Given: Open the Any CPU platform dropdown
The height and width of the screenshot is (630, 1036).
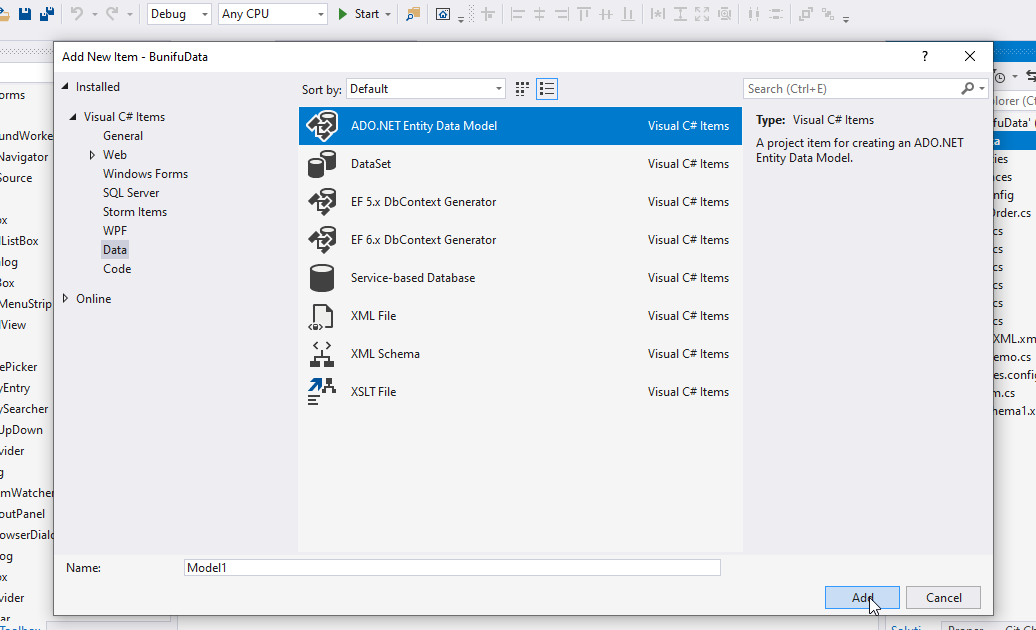Looking at the screenshot, I should pyautogui.click(x=272, y=14).
